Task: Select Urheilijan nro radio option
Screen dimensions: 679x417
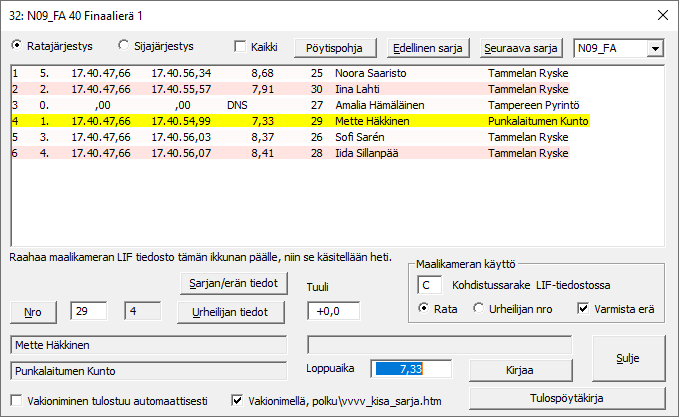Action: coord(482,310)
